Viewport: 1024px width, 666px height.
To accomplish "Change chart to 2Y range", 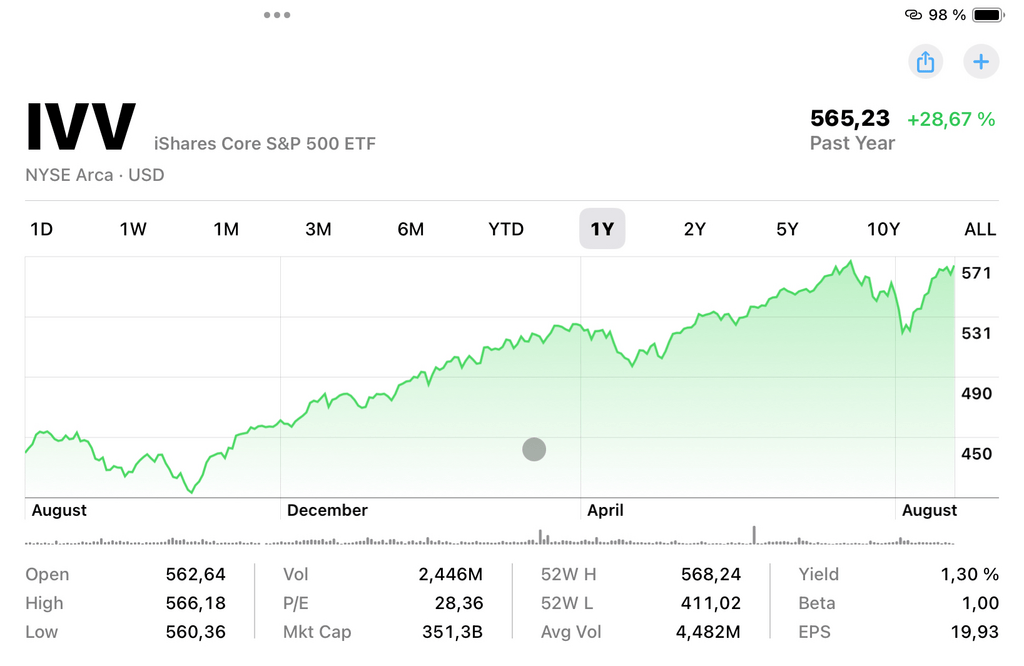I will click(x=695, y=229).
